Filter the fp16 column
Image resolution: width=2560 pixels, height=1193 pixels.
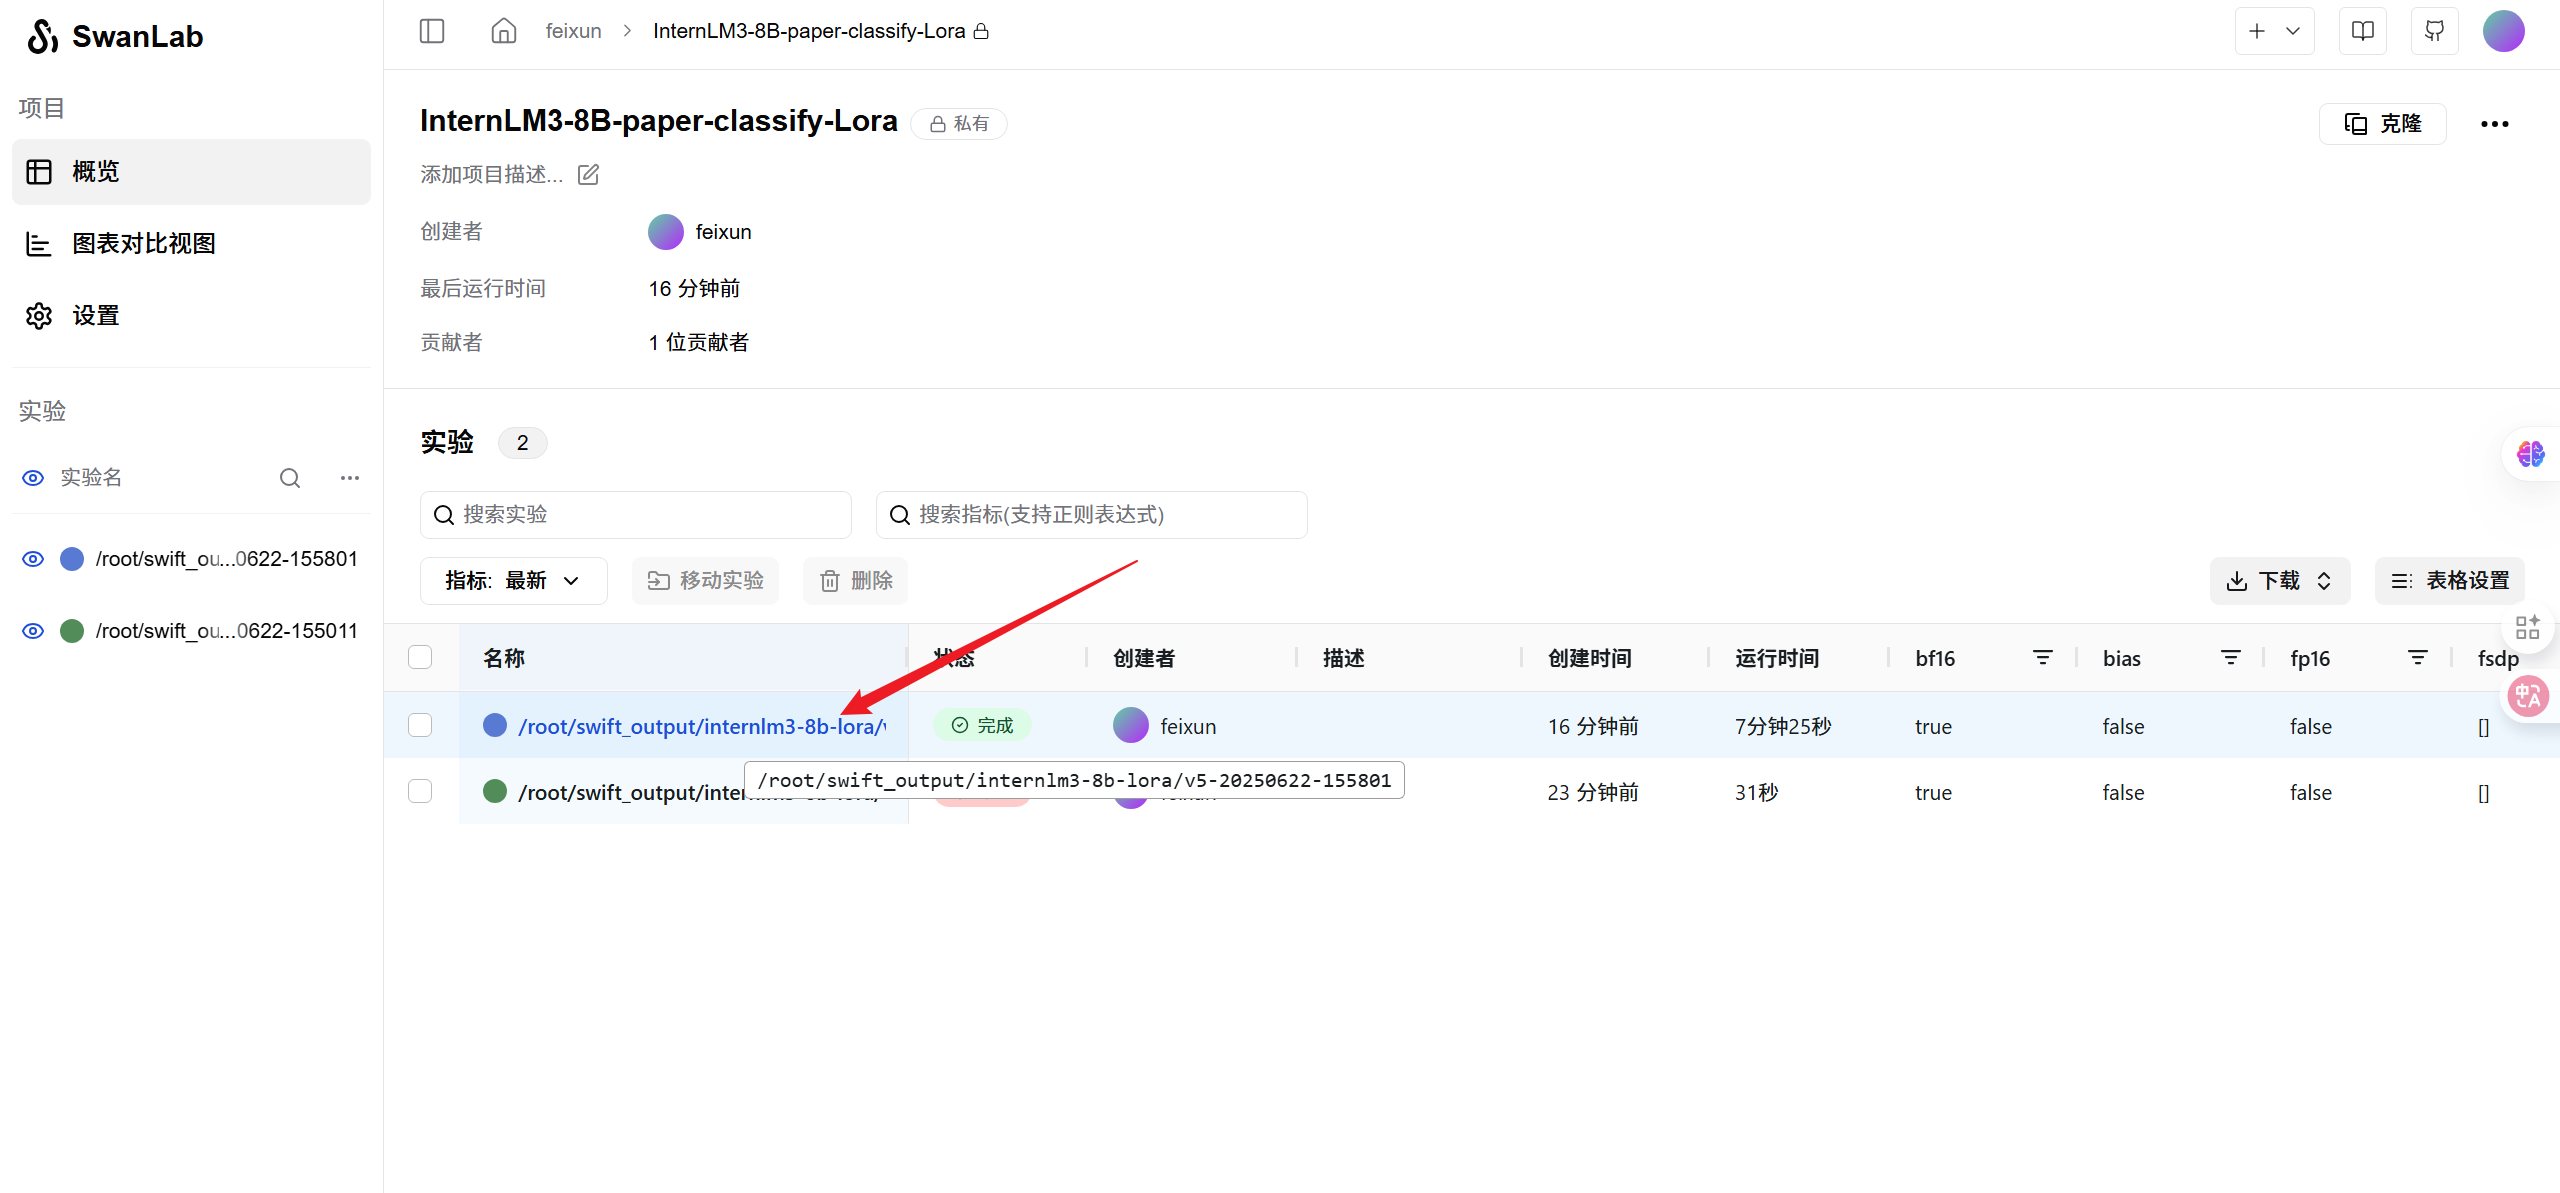[2418, 658]
